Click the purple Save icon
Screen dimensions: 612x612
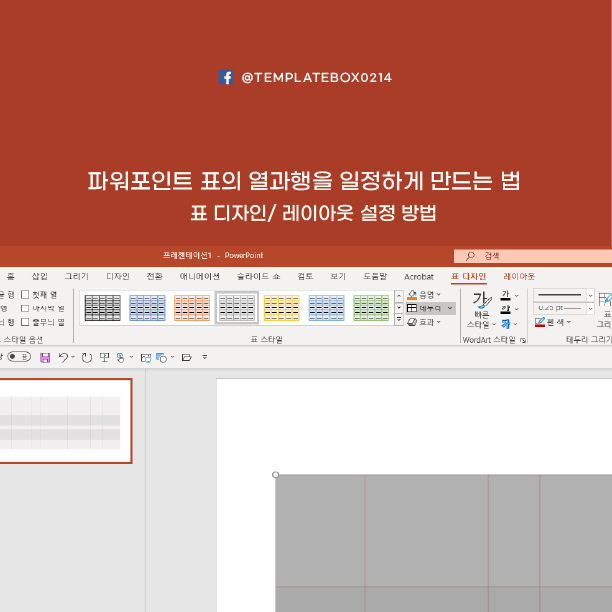point(45,357)
